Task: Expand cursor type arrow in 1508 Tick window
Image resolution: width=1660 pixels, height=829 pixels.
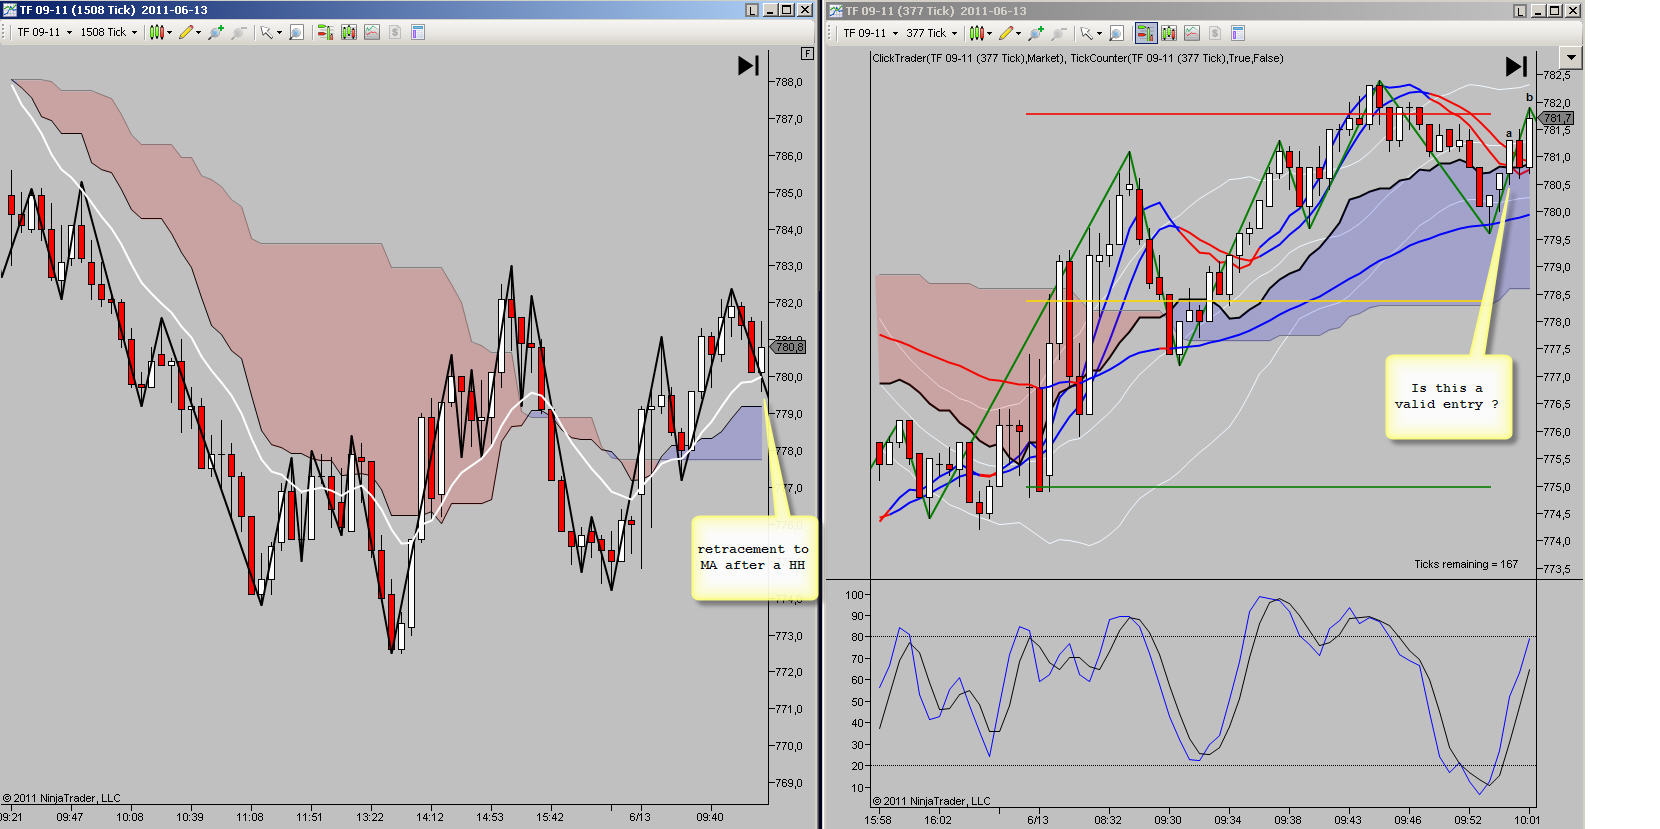Action: point(279,32)
